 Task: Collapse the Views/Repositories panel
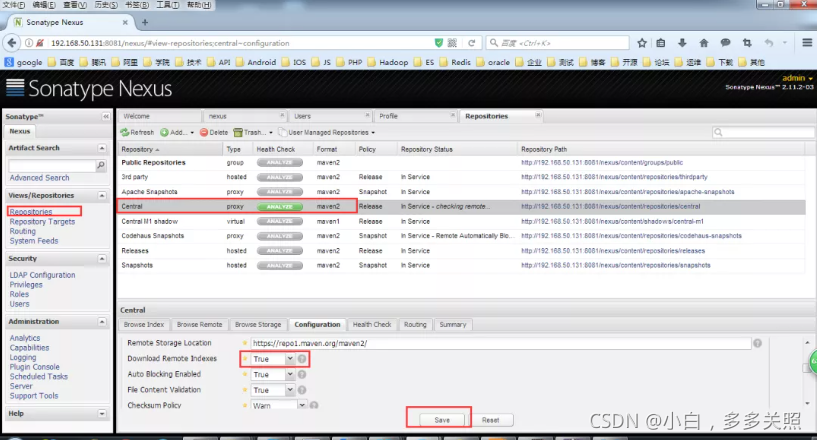[102, 195]
